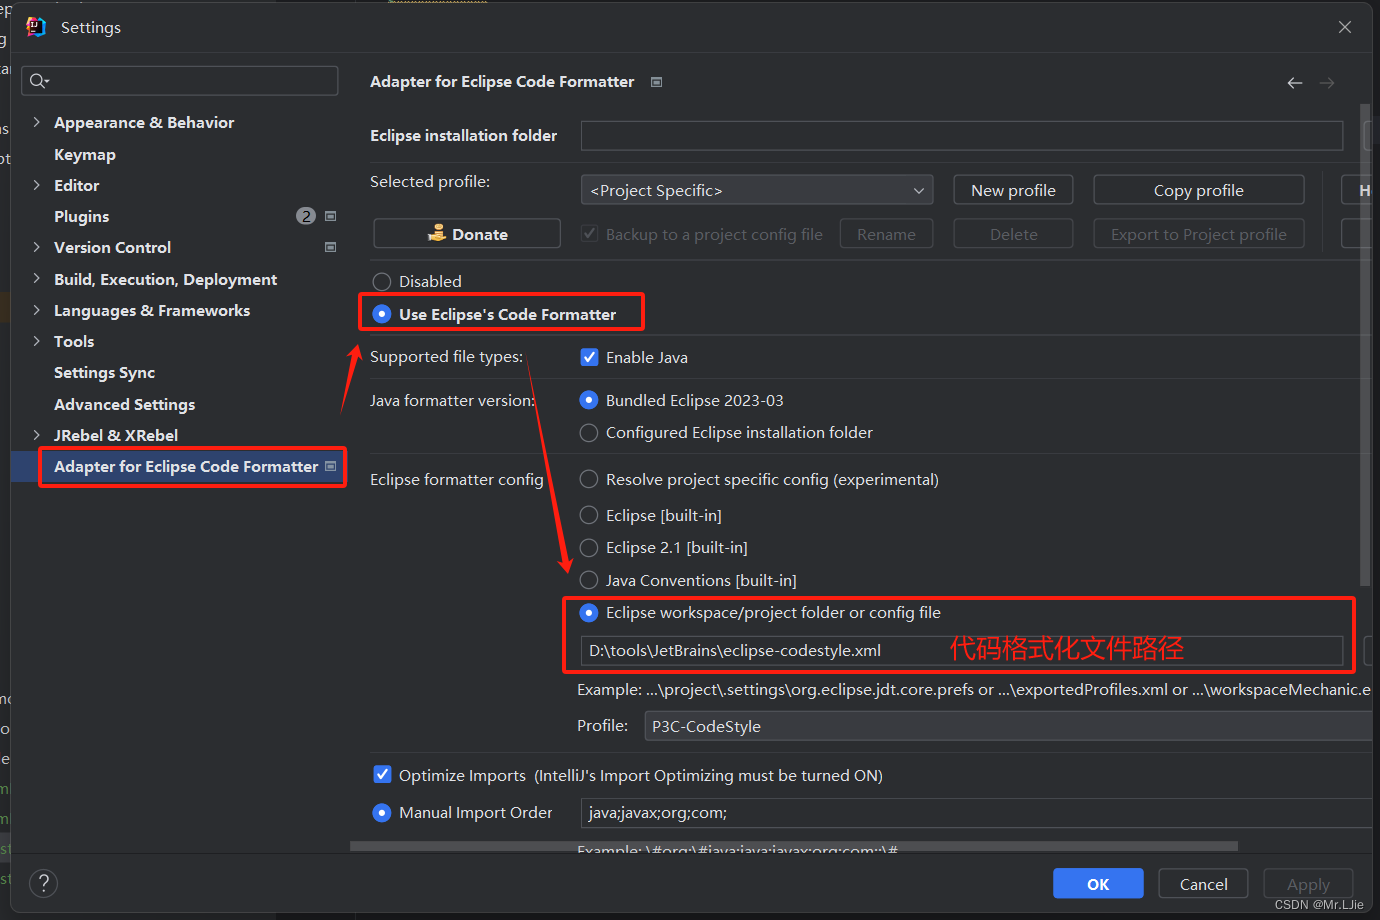The height and width of the screenshot is (920, 1380).
Task: Click the project-level icon beside Version Control
Action: (331, 247)
